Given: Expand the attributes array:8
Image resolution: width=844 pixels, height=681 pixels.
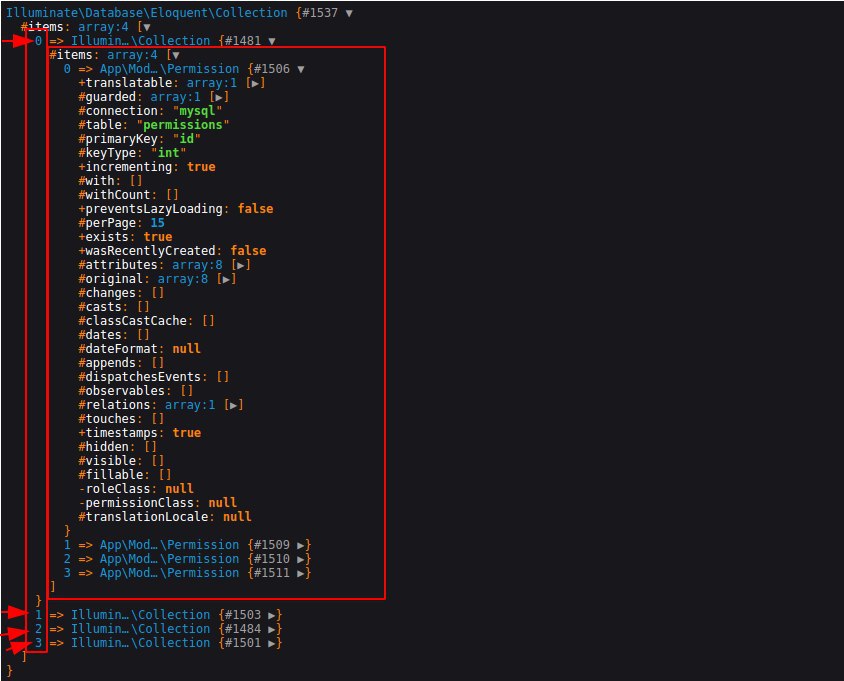Looking at the screenshot, I should click(x=240, y=265).
